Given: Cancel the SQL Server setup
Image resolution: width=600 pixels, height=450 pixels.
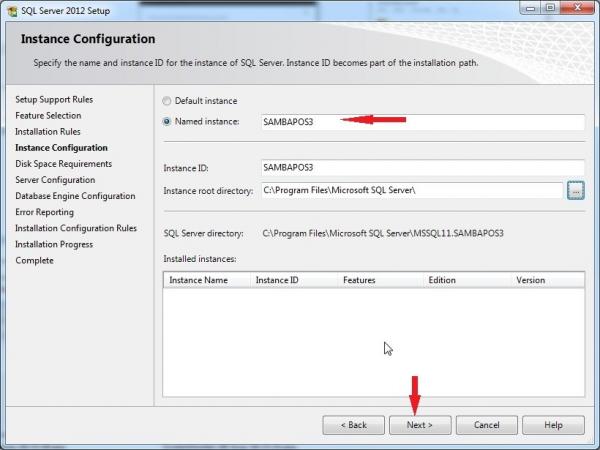Looking at the screenshot, I should 487,425.
